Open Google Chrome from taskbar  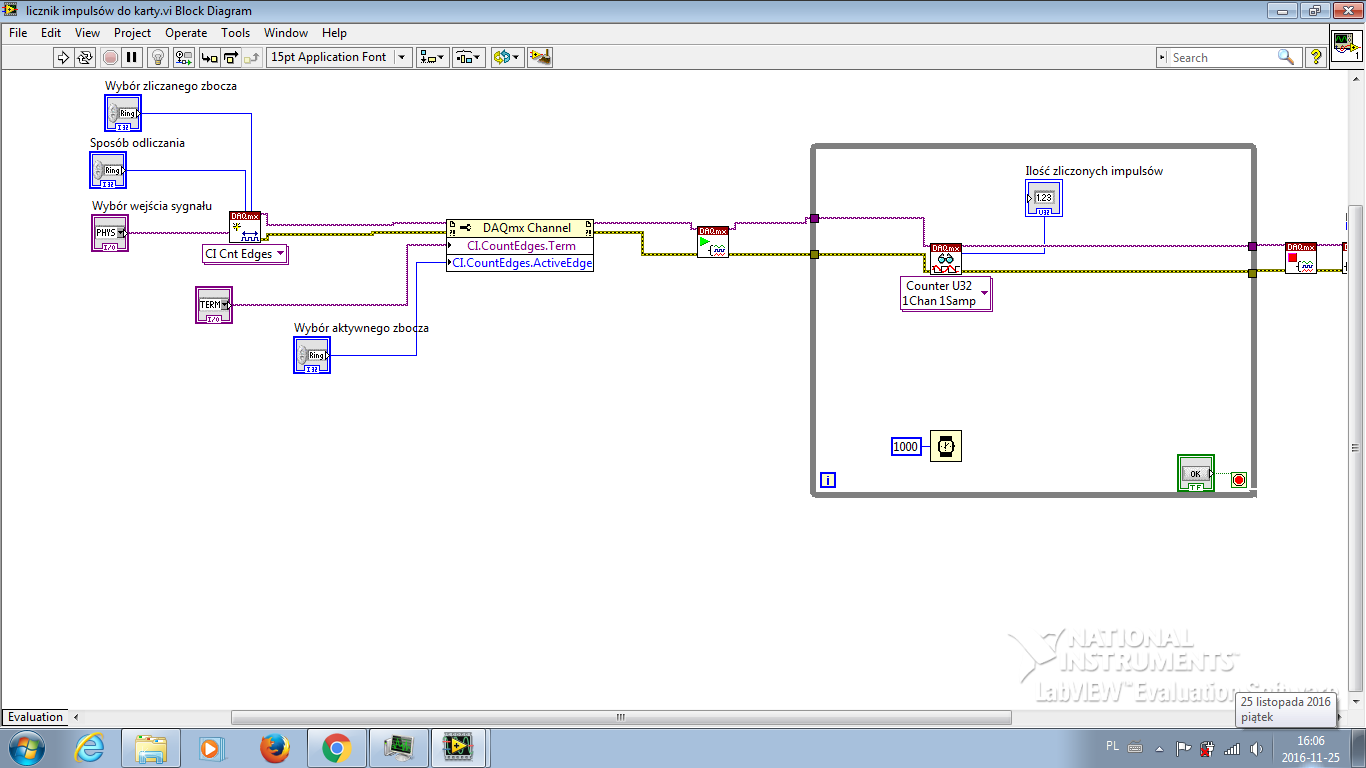[x=336, y=748]
